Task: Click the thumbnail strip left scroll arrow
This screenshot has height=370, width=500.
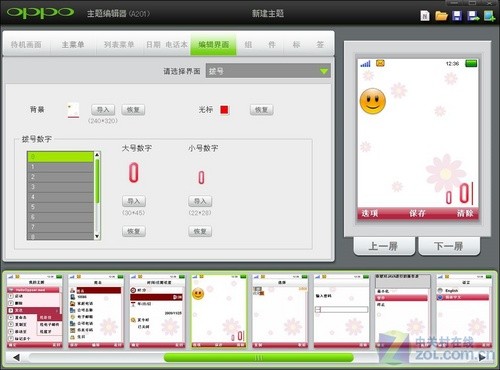Action: (16, 358)
